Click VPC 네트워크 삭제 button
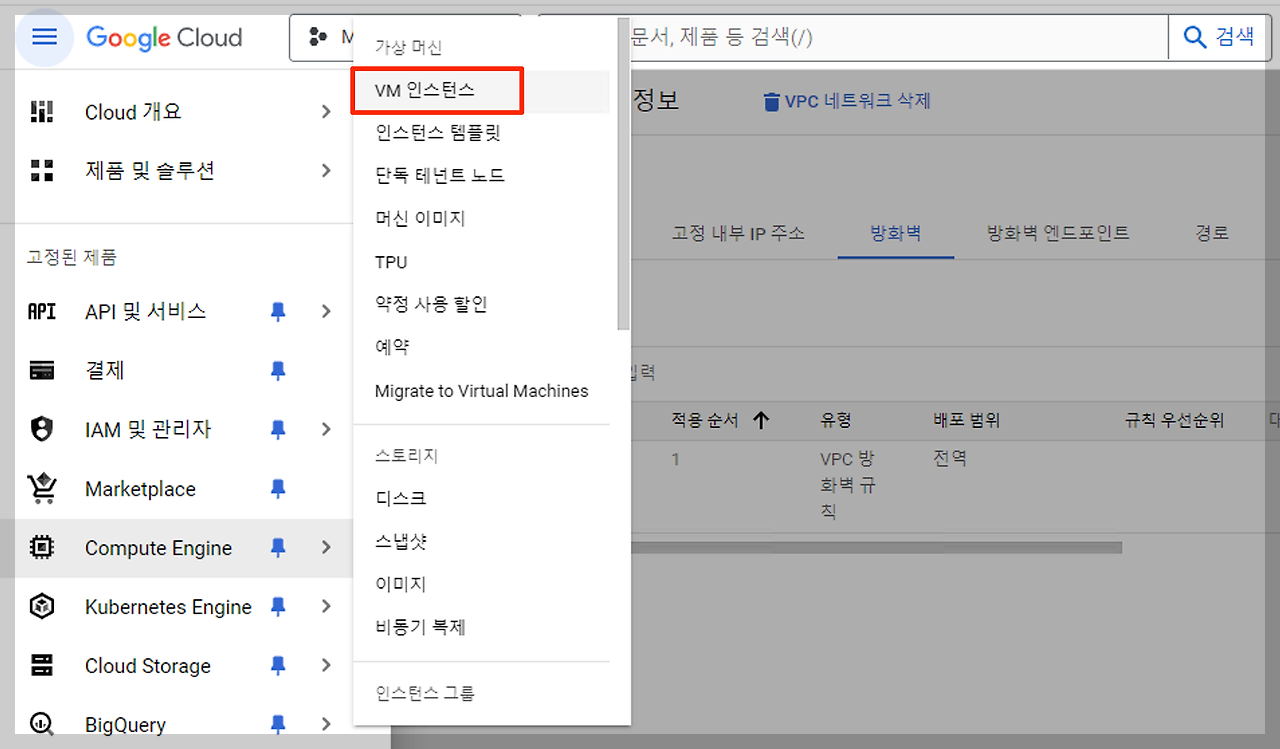1280x749 pixels. [847, 102]
